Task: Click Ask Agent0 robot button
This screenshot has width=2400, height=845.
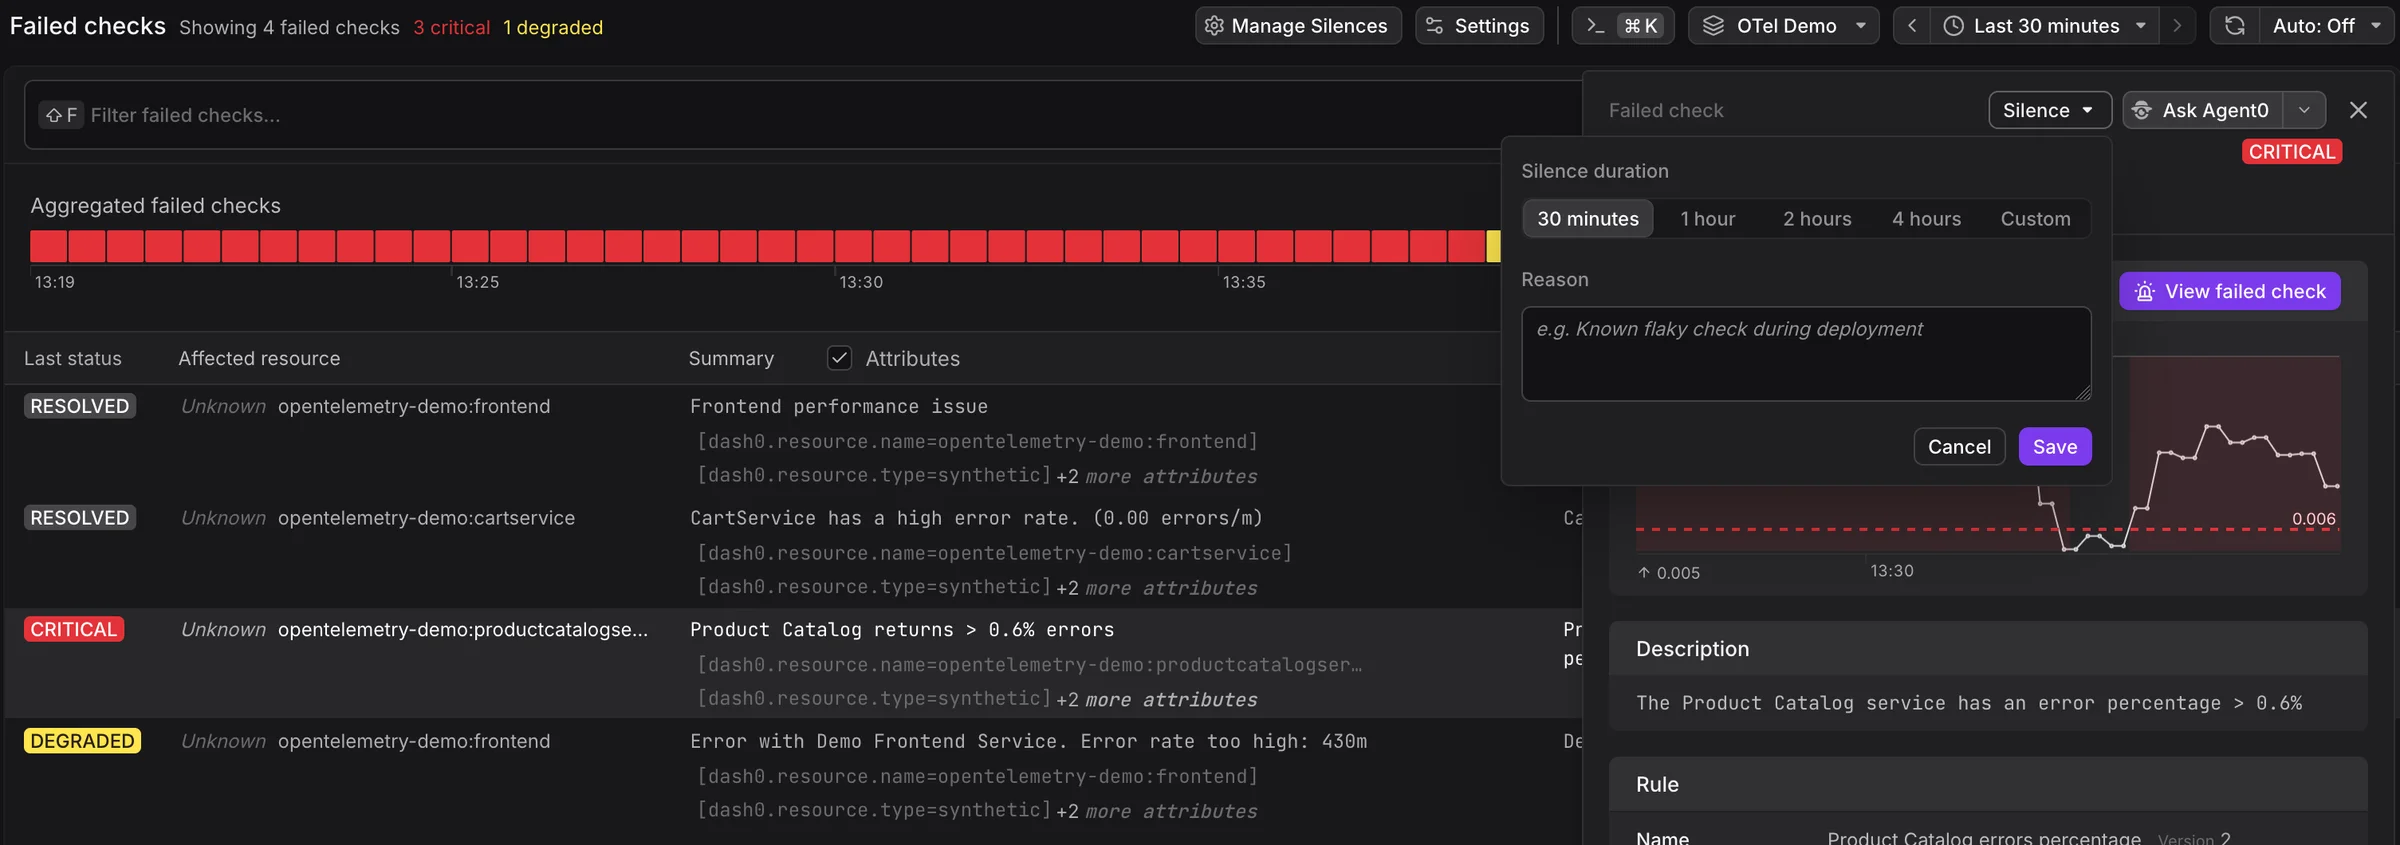Action: (2203, 110)
